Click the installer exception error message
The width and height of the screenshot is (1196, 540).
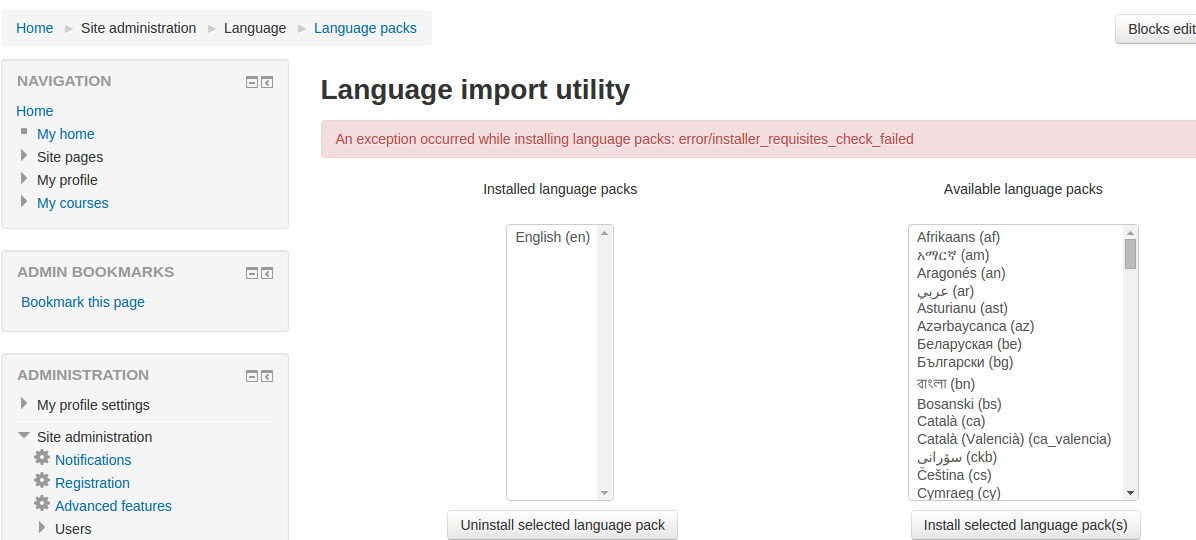(625, 139)
